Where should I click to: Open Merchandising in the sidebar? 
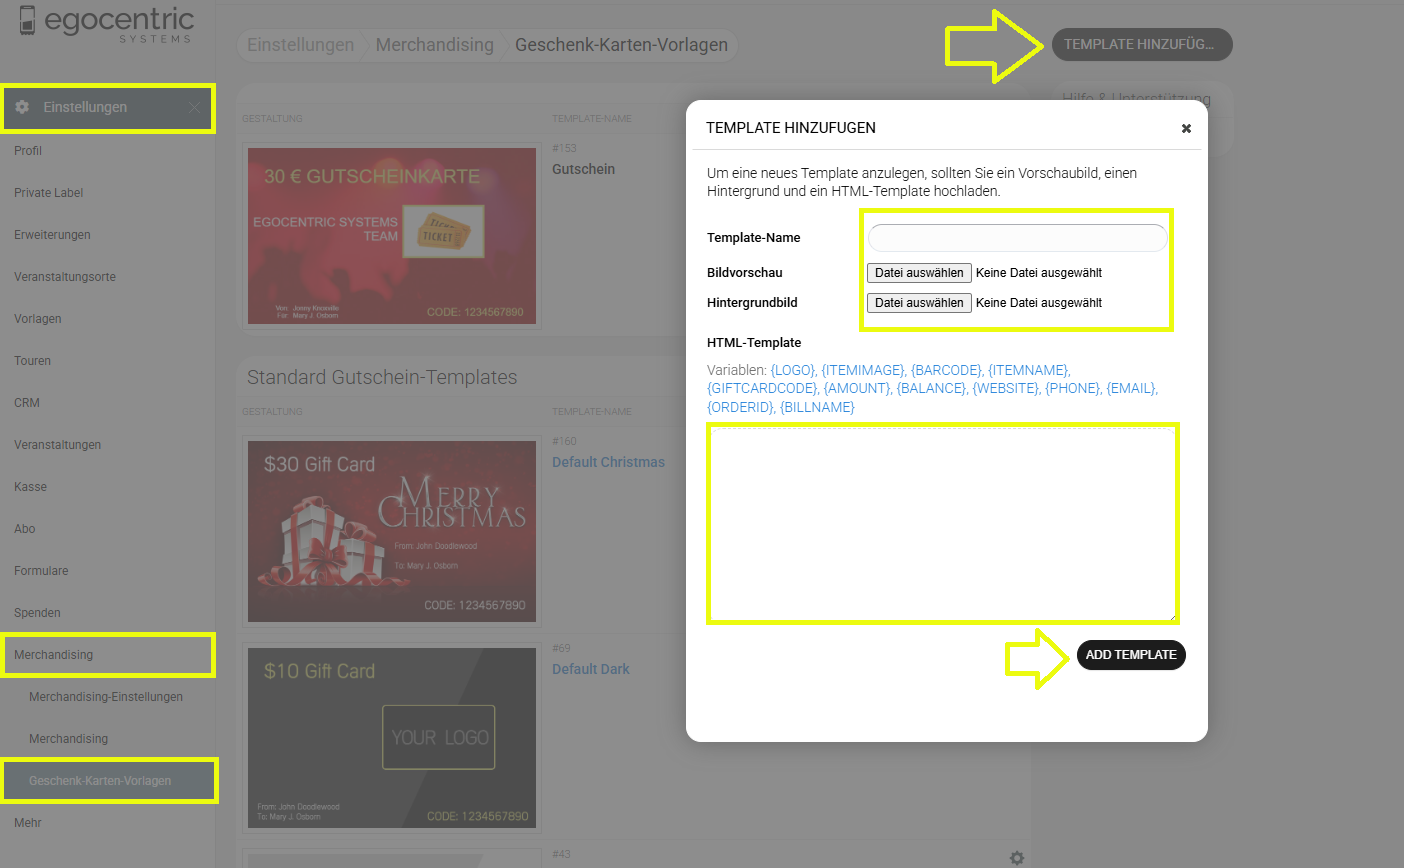[54, 655]
